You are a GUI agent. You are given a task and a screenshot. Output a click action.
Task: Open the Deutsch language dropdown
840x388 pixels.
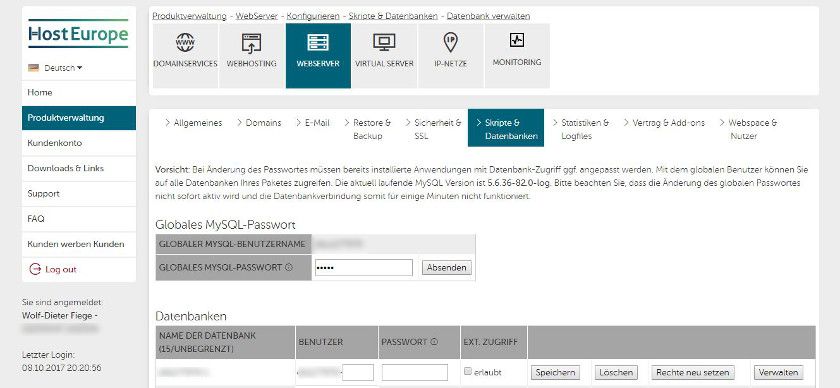[63, 68]
